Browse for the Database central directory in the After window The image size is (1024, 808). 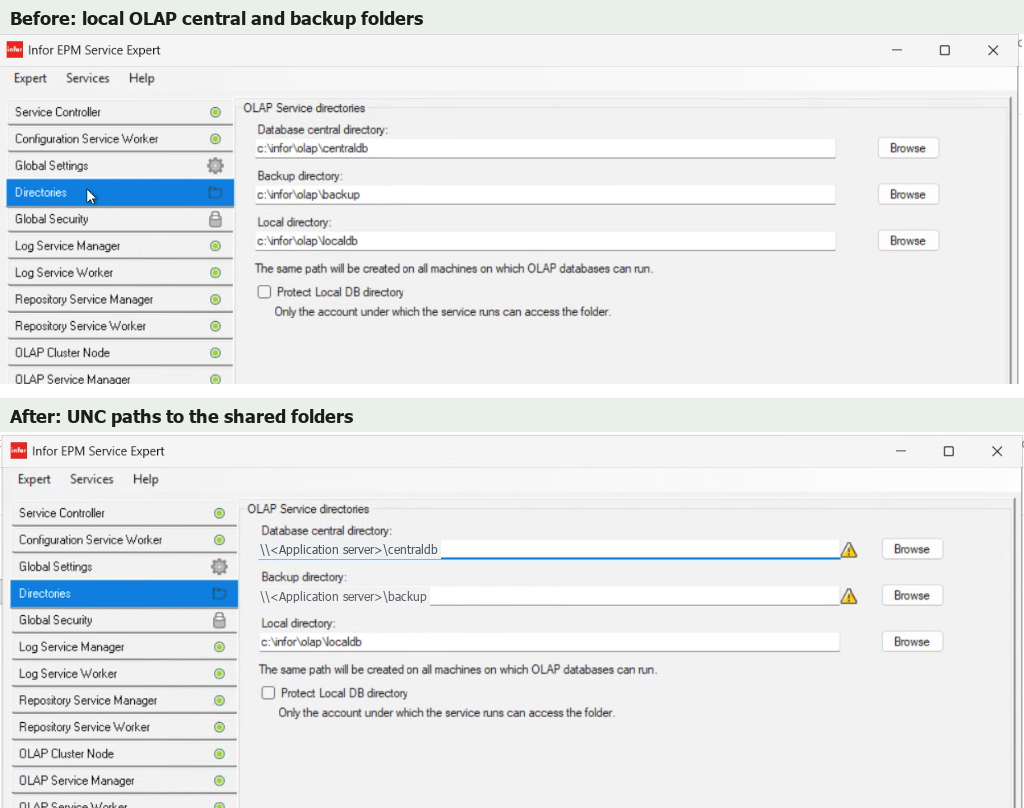pos(912,549)
